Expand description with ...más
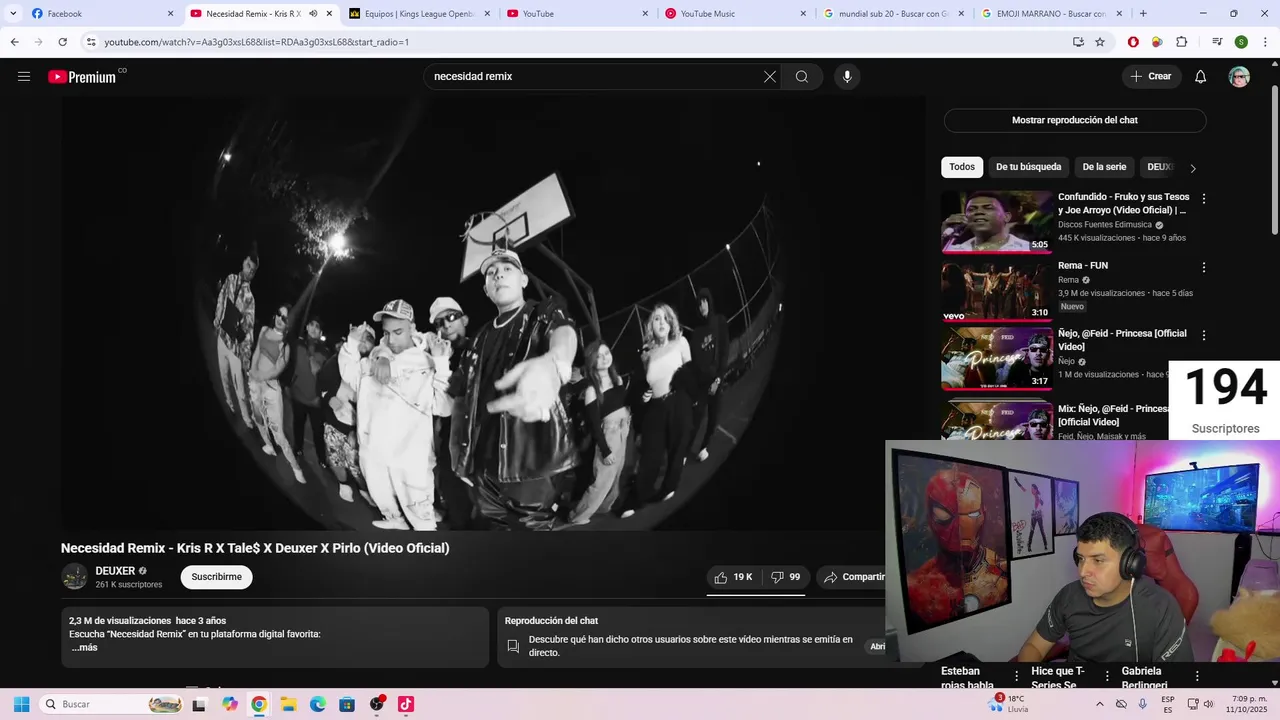The height and width of the screenshot is (720, 1280). click(84, 648)
